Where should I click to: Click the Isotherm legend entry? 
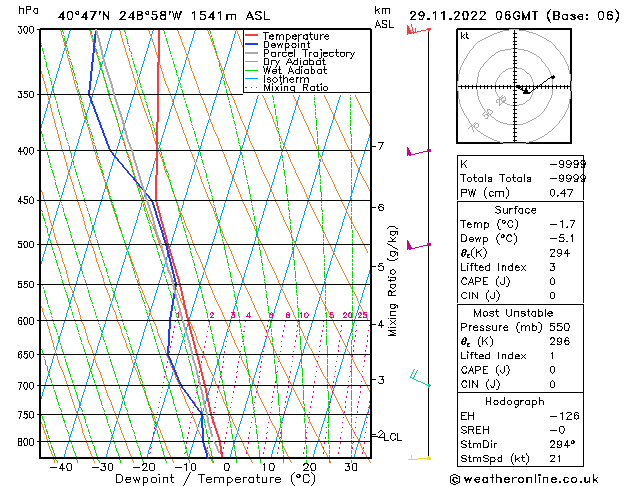277,79
